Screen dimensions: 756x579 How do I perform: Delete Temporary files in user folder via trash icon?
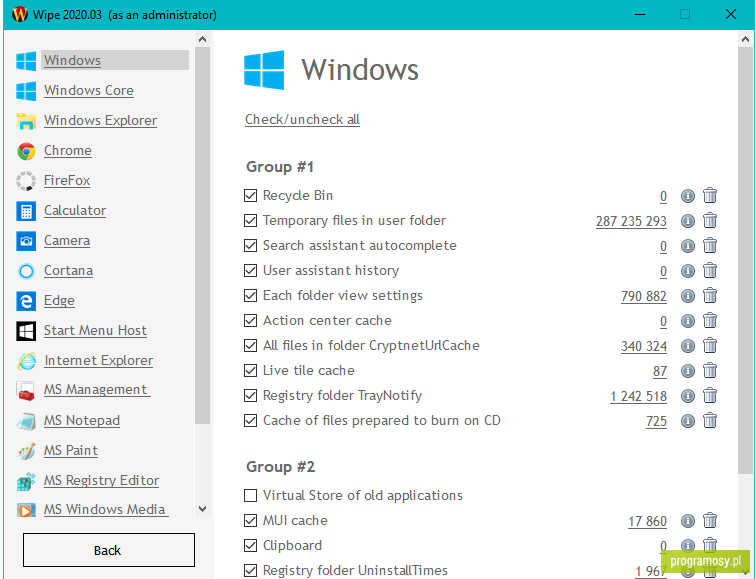(x=710, y=220)
